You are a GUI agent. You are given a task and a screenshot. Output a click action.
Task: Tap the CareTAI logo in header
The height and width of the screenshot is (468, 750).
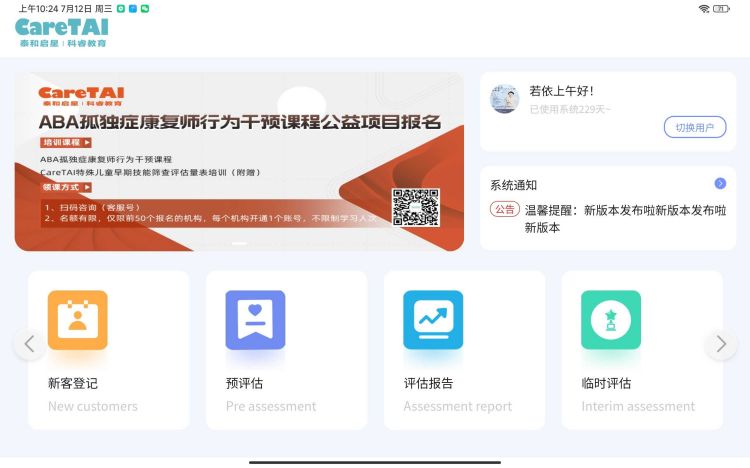pos(62,33)
